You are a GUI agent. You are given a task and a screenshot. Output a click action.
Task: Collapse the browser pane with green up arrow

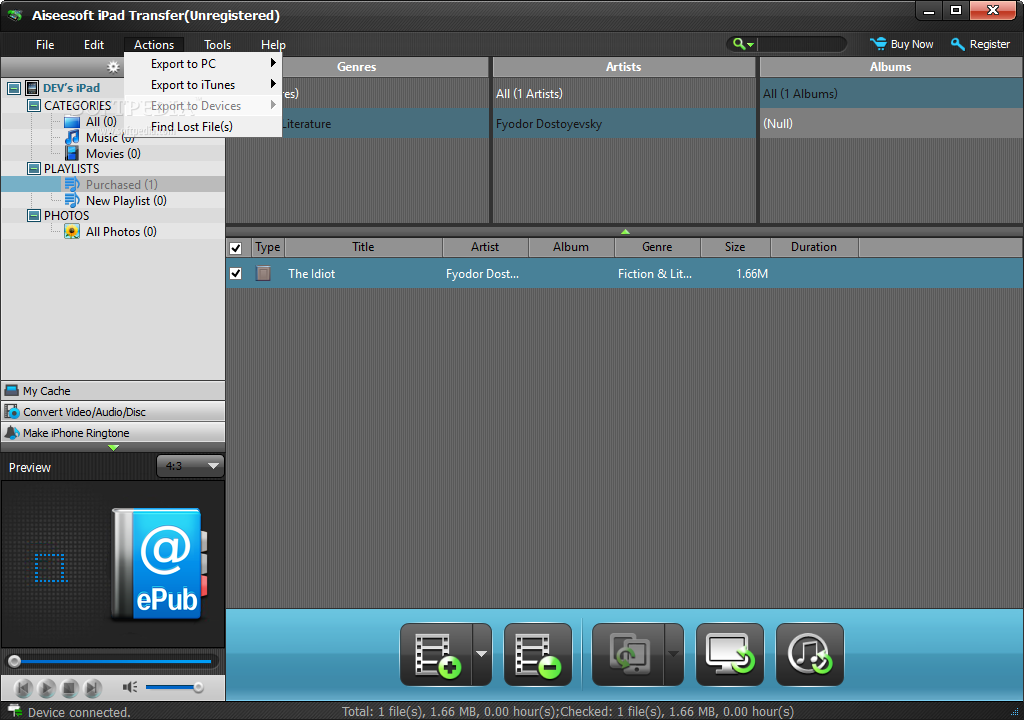[625, 231]
